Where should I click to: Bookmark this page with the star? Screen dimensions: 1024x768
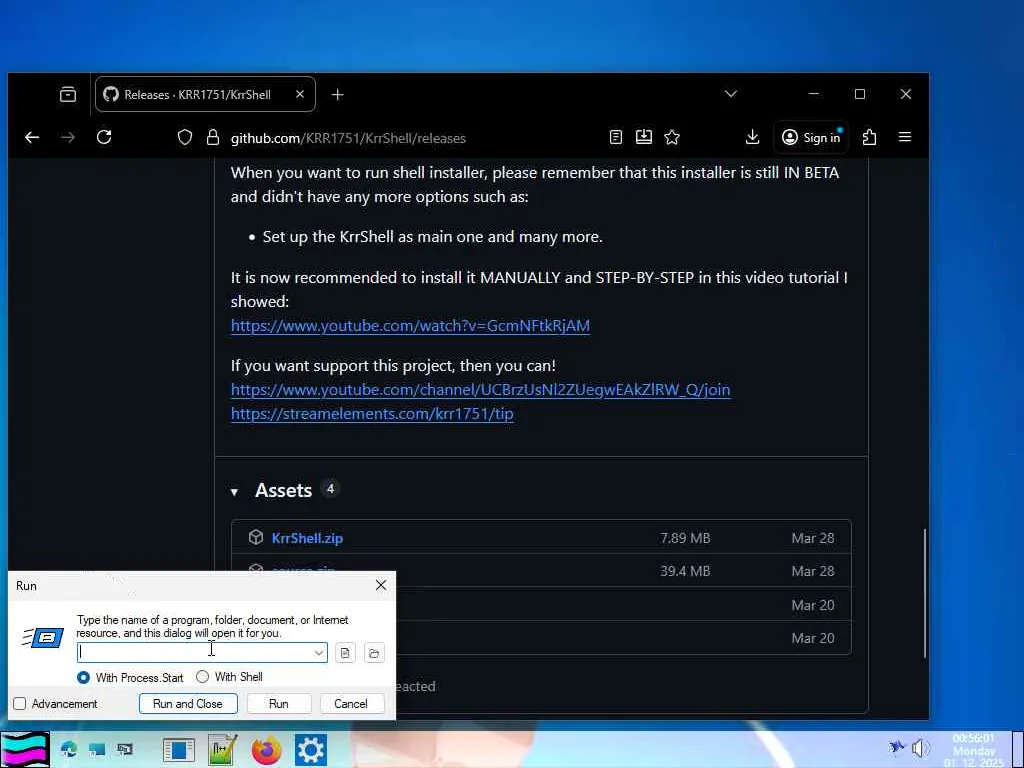click(672, 137)
